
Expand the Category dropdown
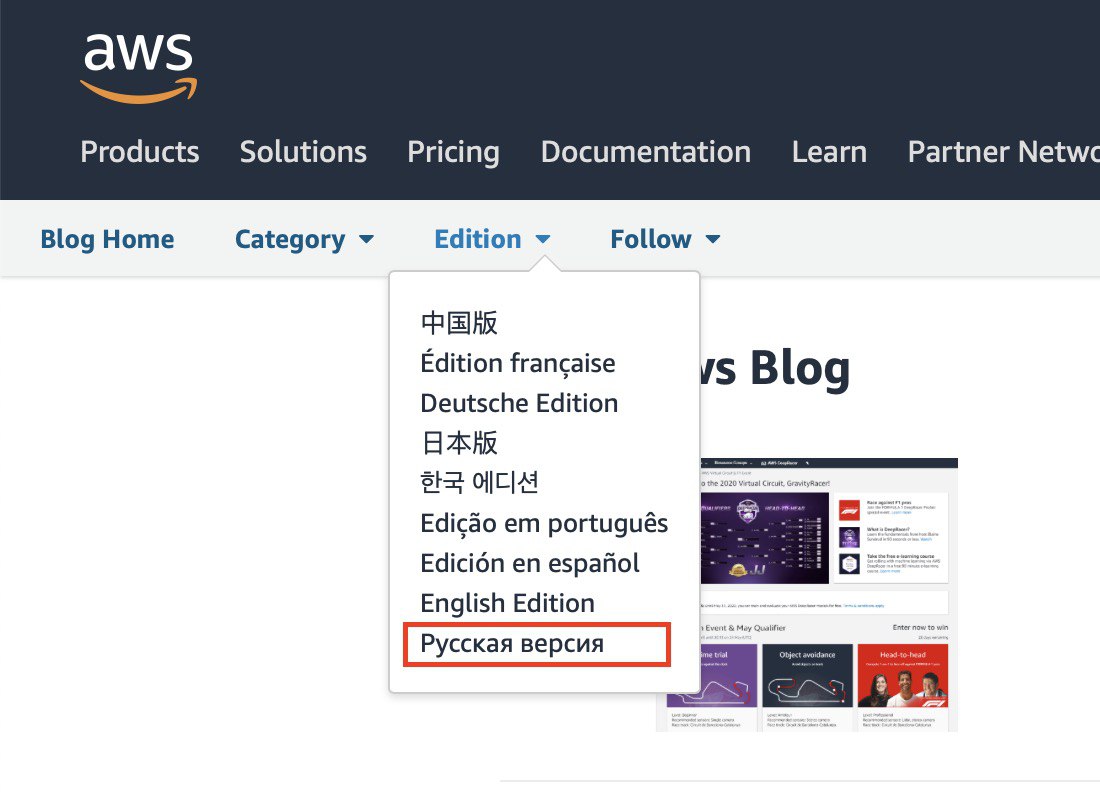point(304,240)
